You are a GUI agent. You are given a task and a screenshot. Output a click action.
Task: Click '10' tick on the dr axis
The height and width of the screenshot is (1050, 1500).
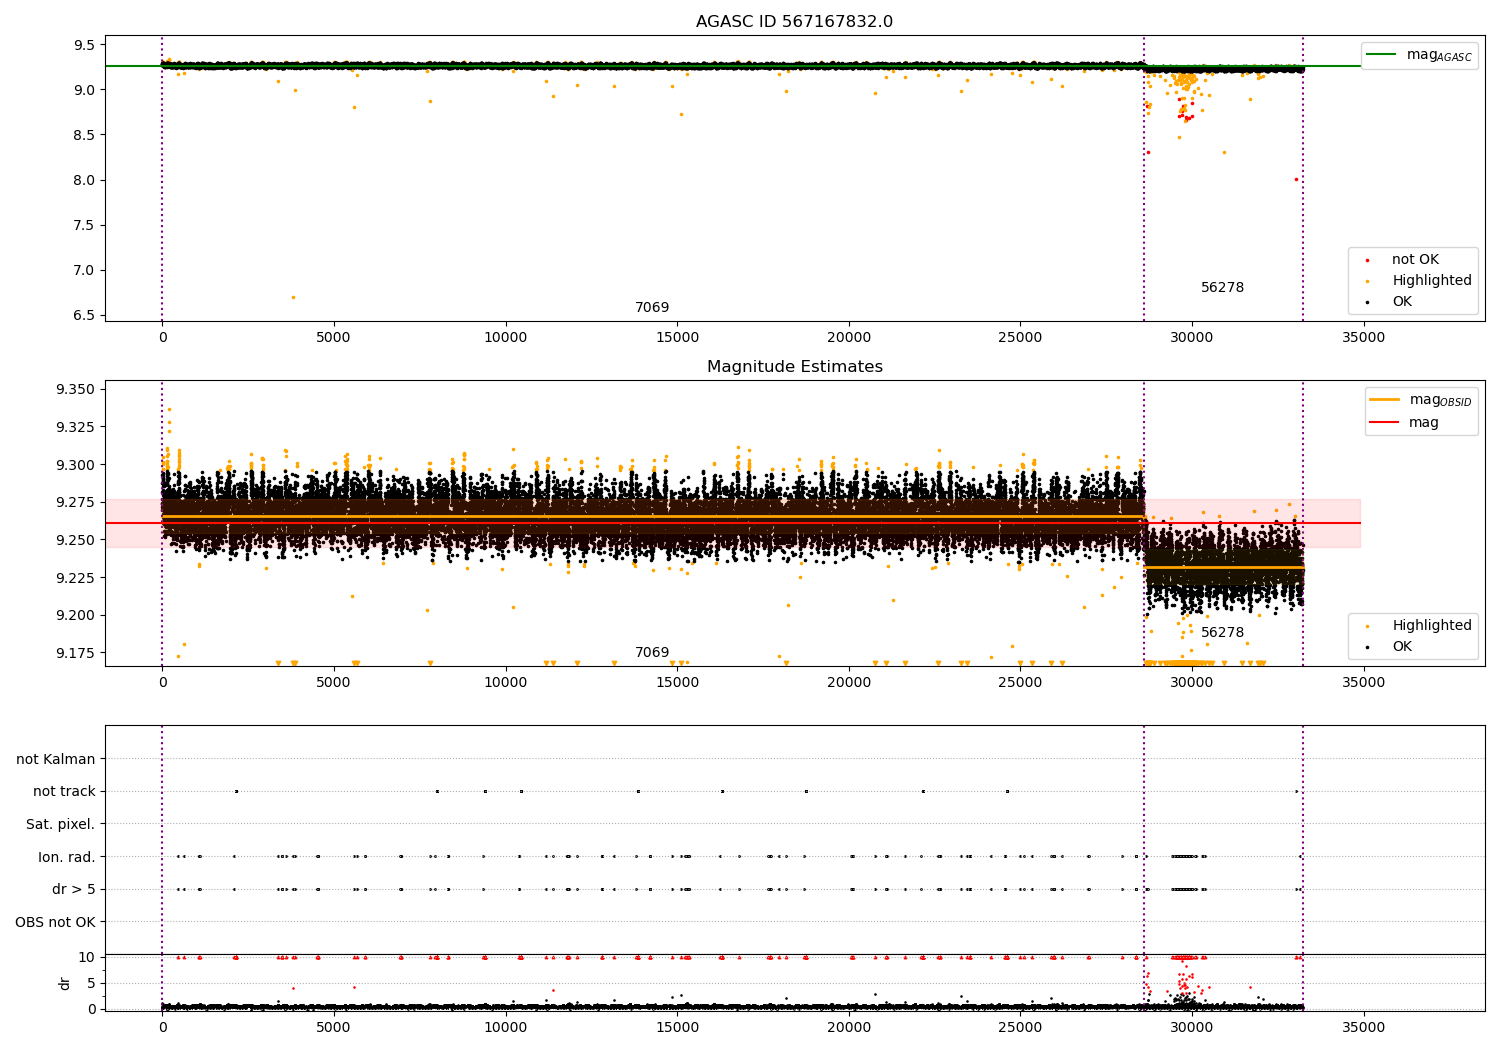87,957
